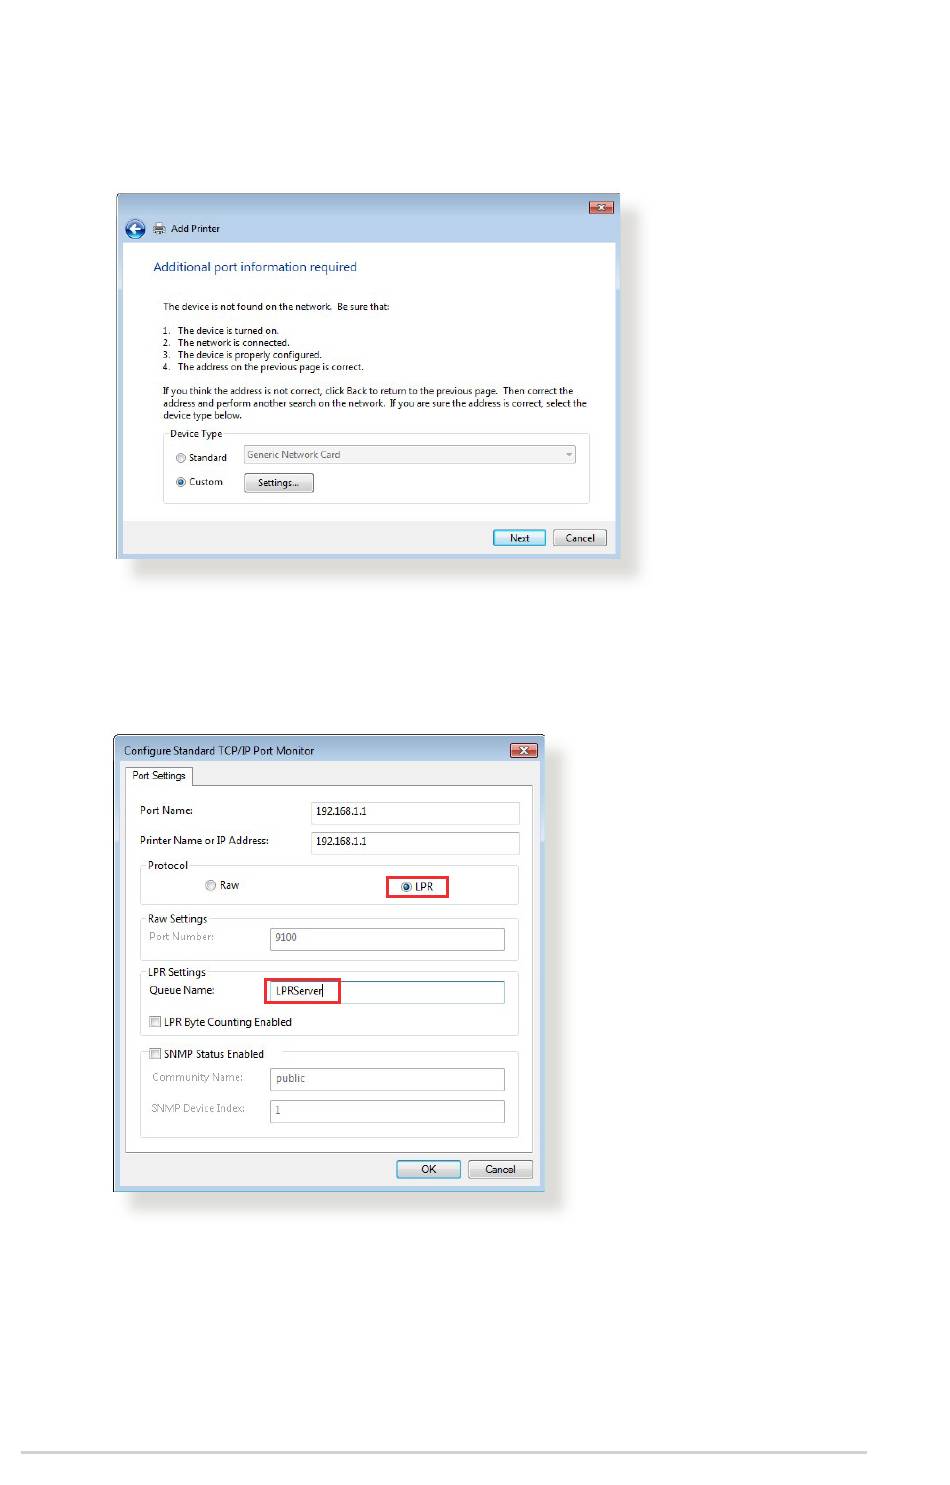The image size is (950, 1485).
Task: Select the Custom device type radio
Action: (181, 482)
